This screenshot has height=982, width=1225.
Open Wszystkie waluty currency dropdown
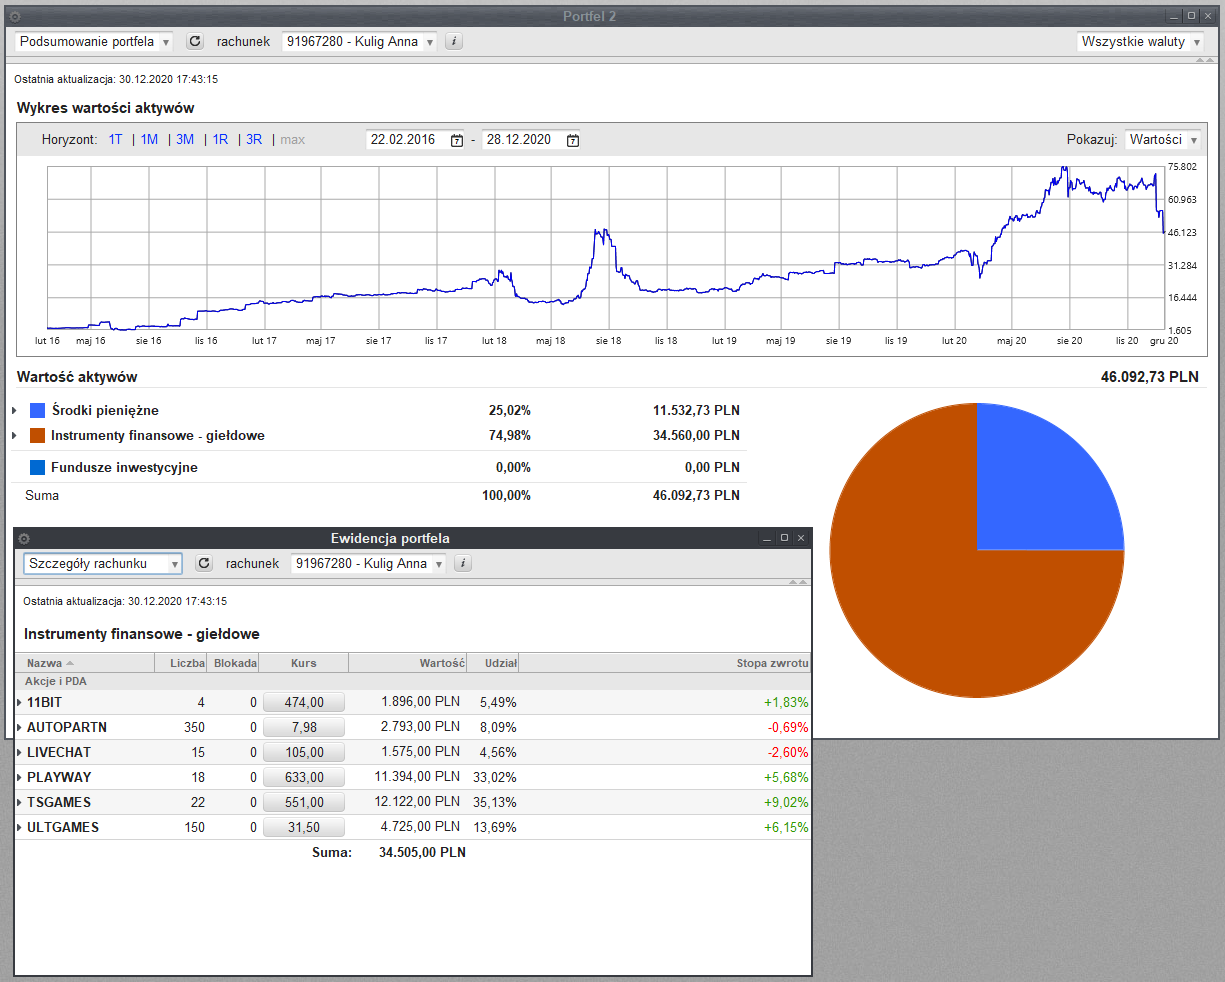(x=1141, y=41)
